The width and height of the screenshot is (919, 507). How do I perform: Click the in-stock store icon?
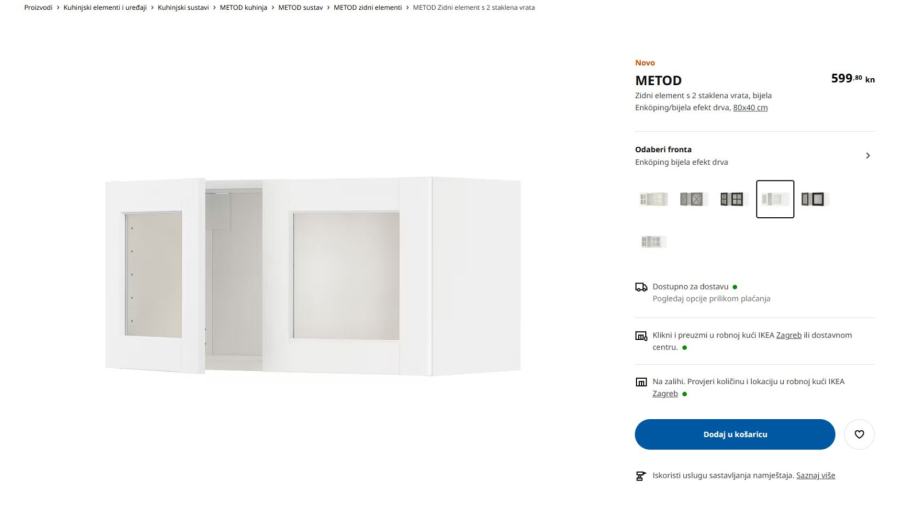(x=641, y=382)
